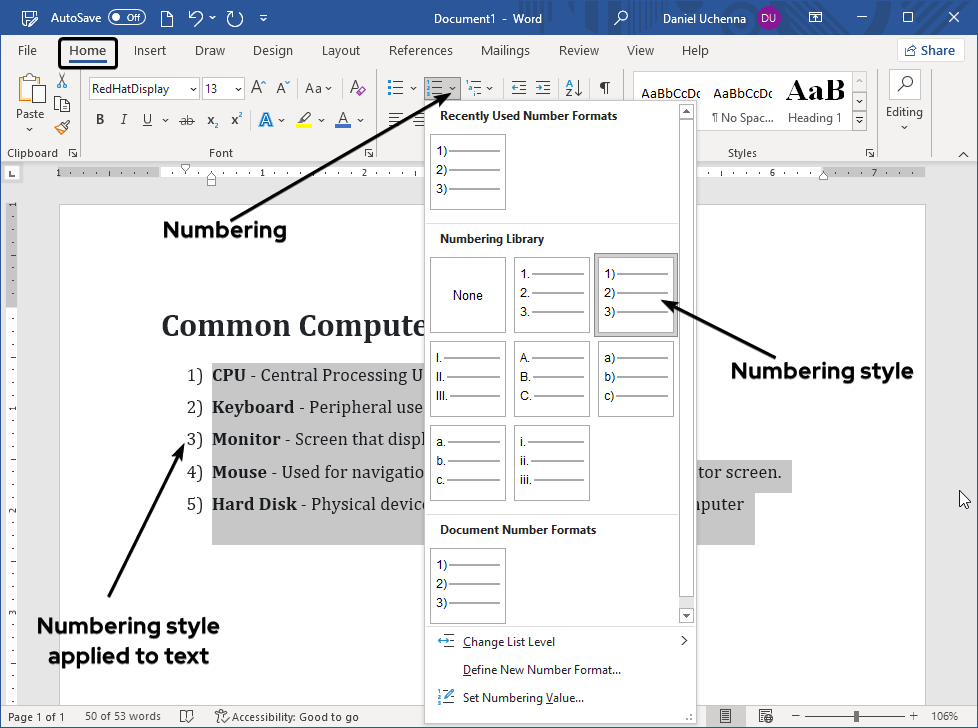Viewport: 978px width, 728px height.
Task: Click the Share button
Action: [x=929, y=51]
